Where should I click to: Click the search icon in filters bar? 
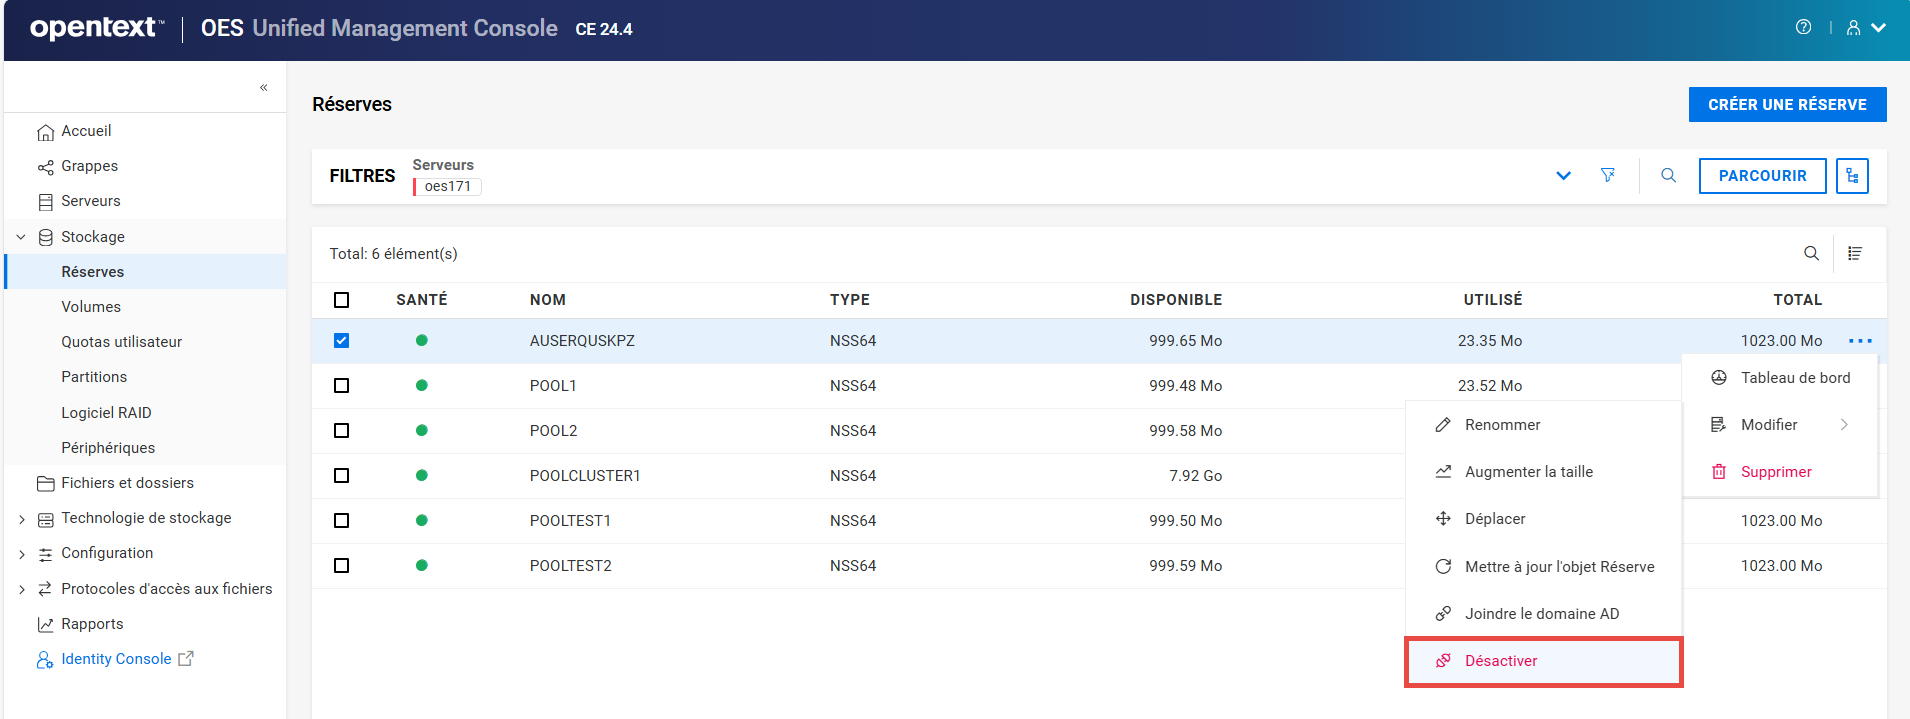point(1668,176)
